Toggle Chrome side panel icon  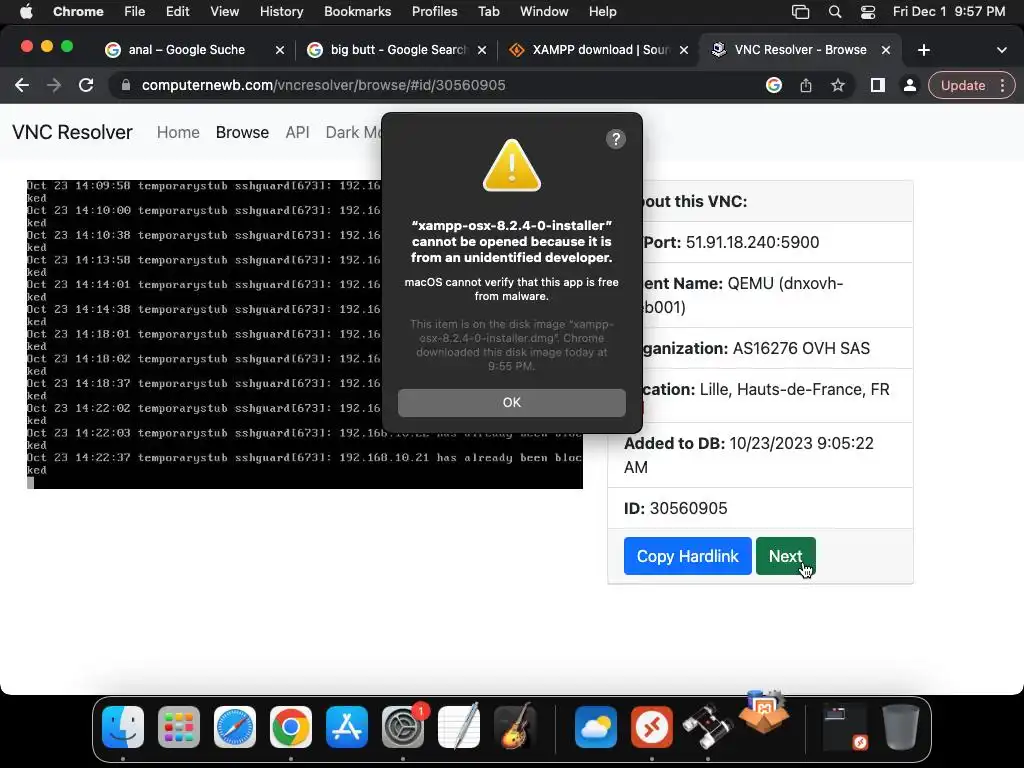[878, 85]
